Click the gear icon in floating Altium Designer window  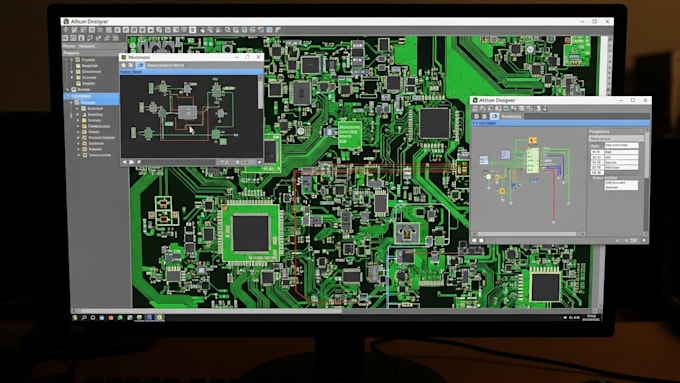tap(476, 116)
